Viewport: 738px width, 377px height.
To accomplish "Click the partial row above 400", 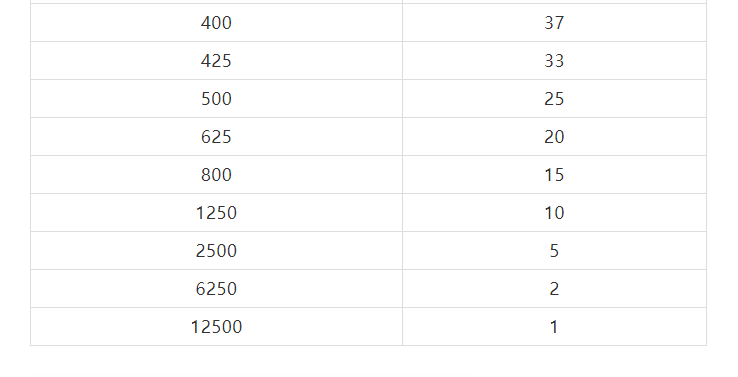I will pos(369,1).
